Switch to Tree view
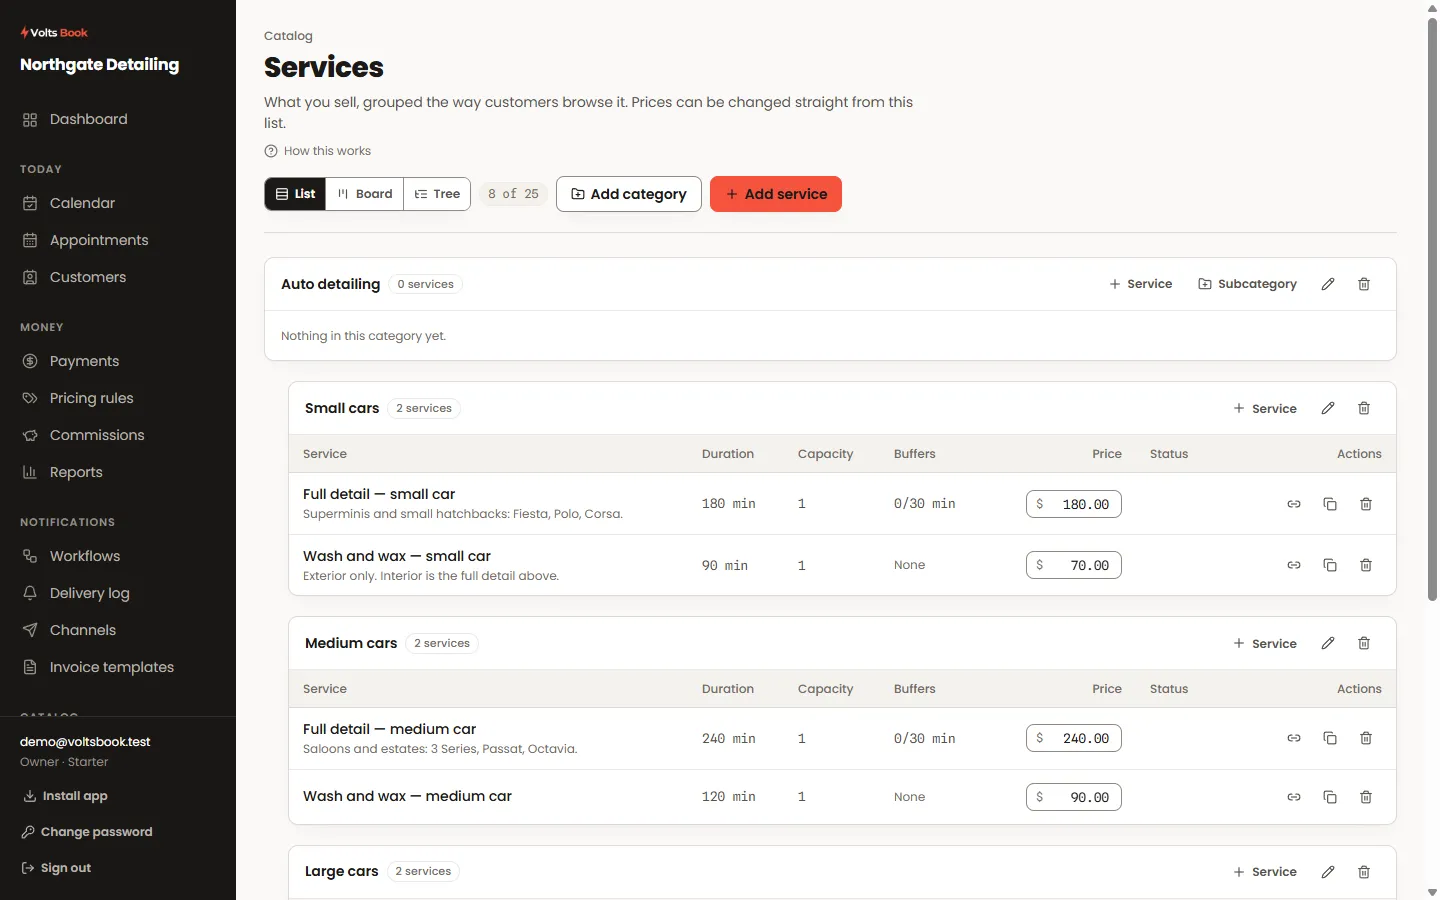 tap(437, 194)
